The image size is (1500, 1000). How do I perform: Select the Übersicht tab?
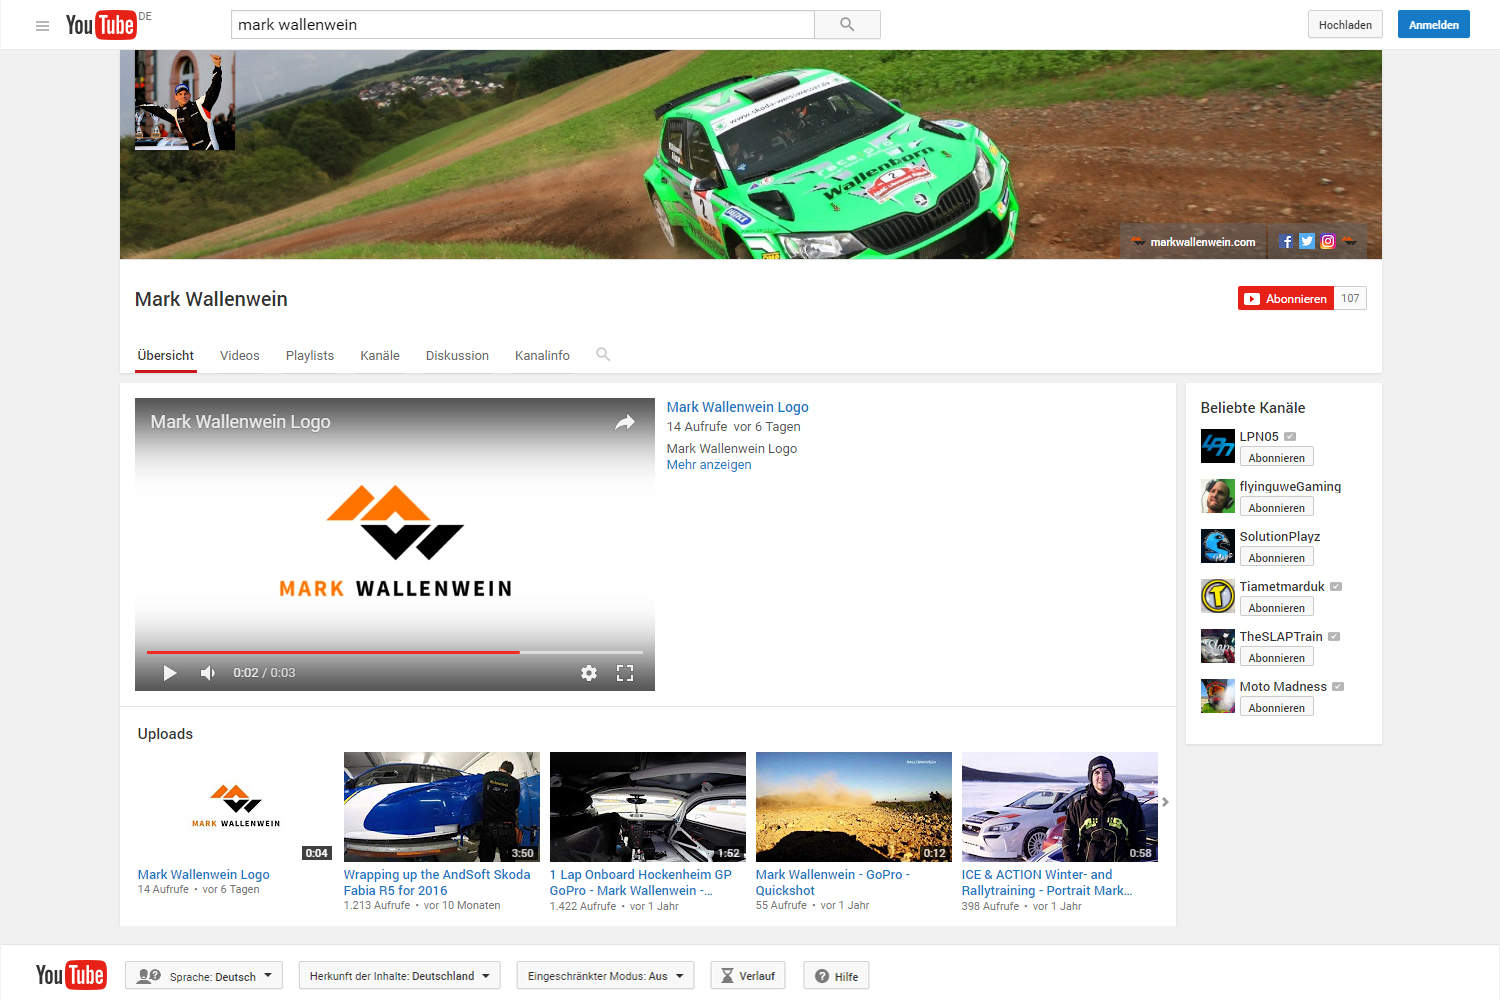166,356
